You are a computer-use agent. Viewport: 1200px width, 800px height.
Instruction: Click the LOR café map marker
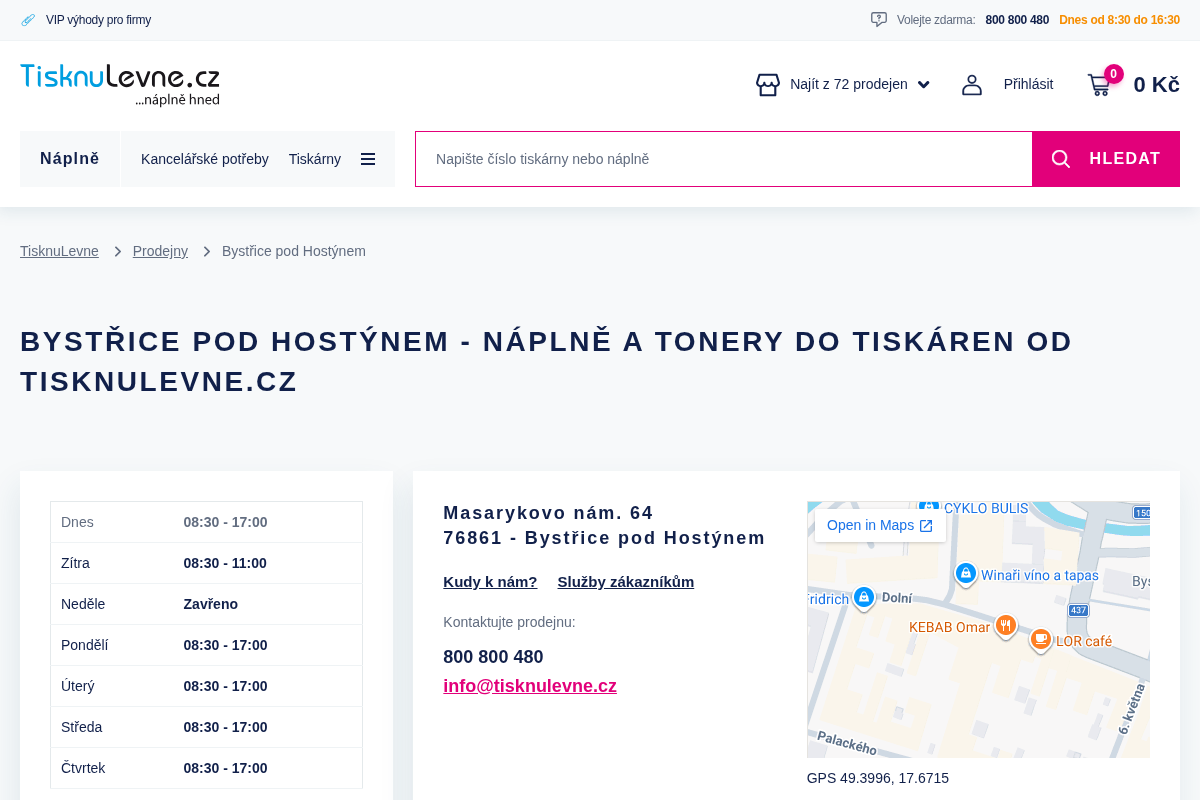pos(1041,639)
